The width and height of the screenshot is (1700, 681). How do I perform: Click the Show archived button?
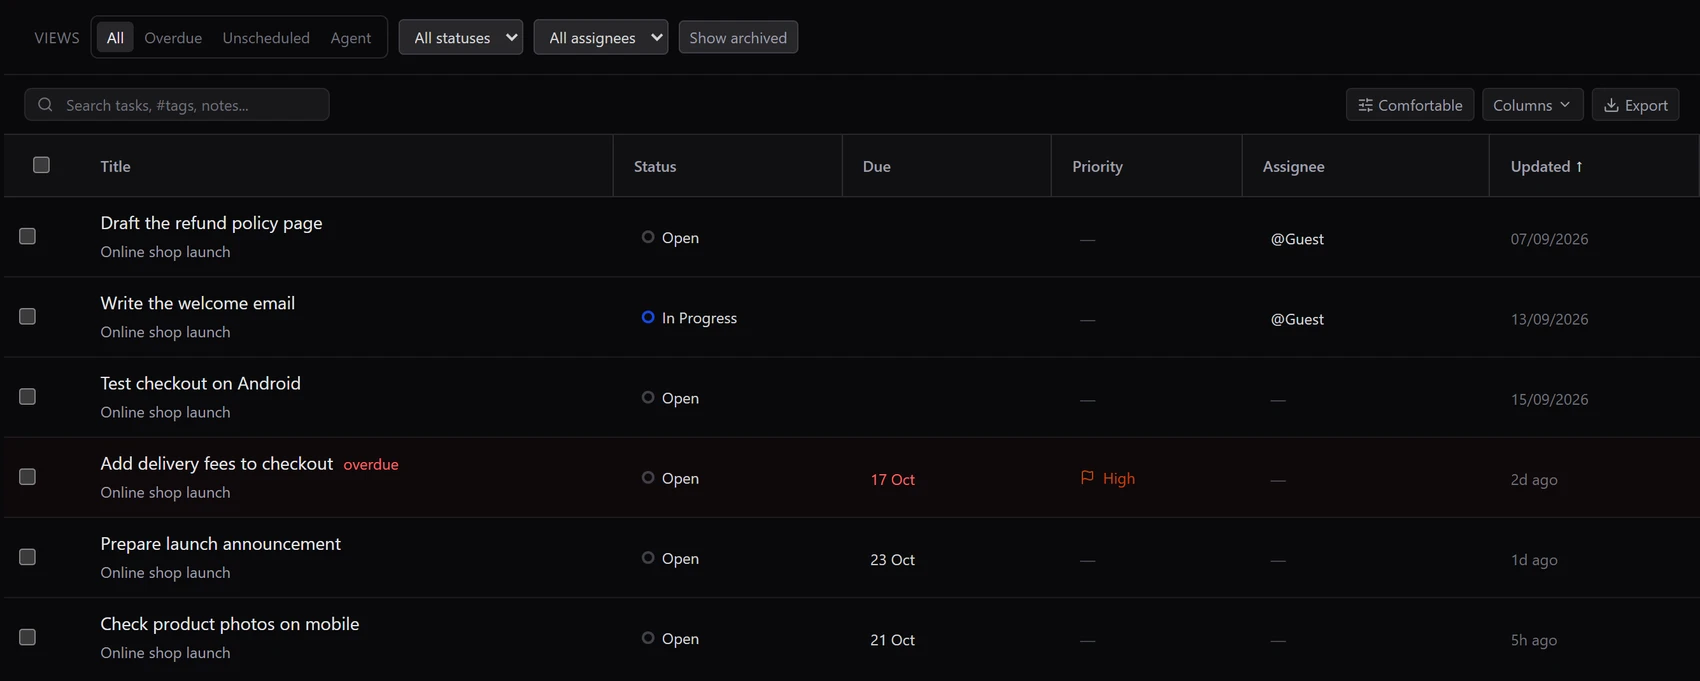coord(738,38)
